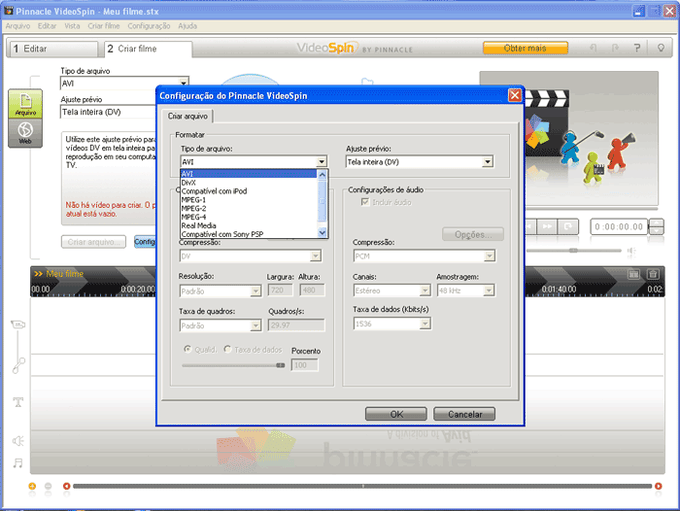Click the orange zoom-in timeline button

pos(32,486)
